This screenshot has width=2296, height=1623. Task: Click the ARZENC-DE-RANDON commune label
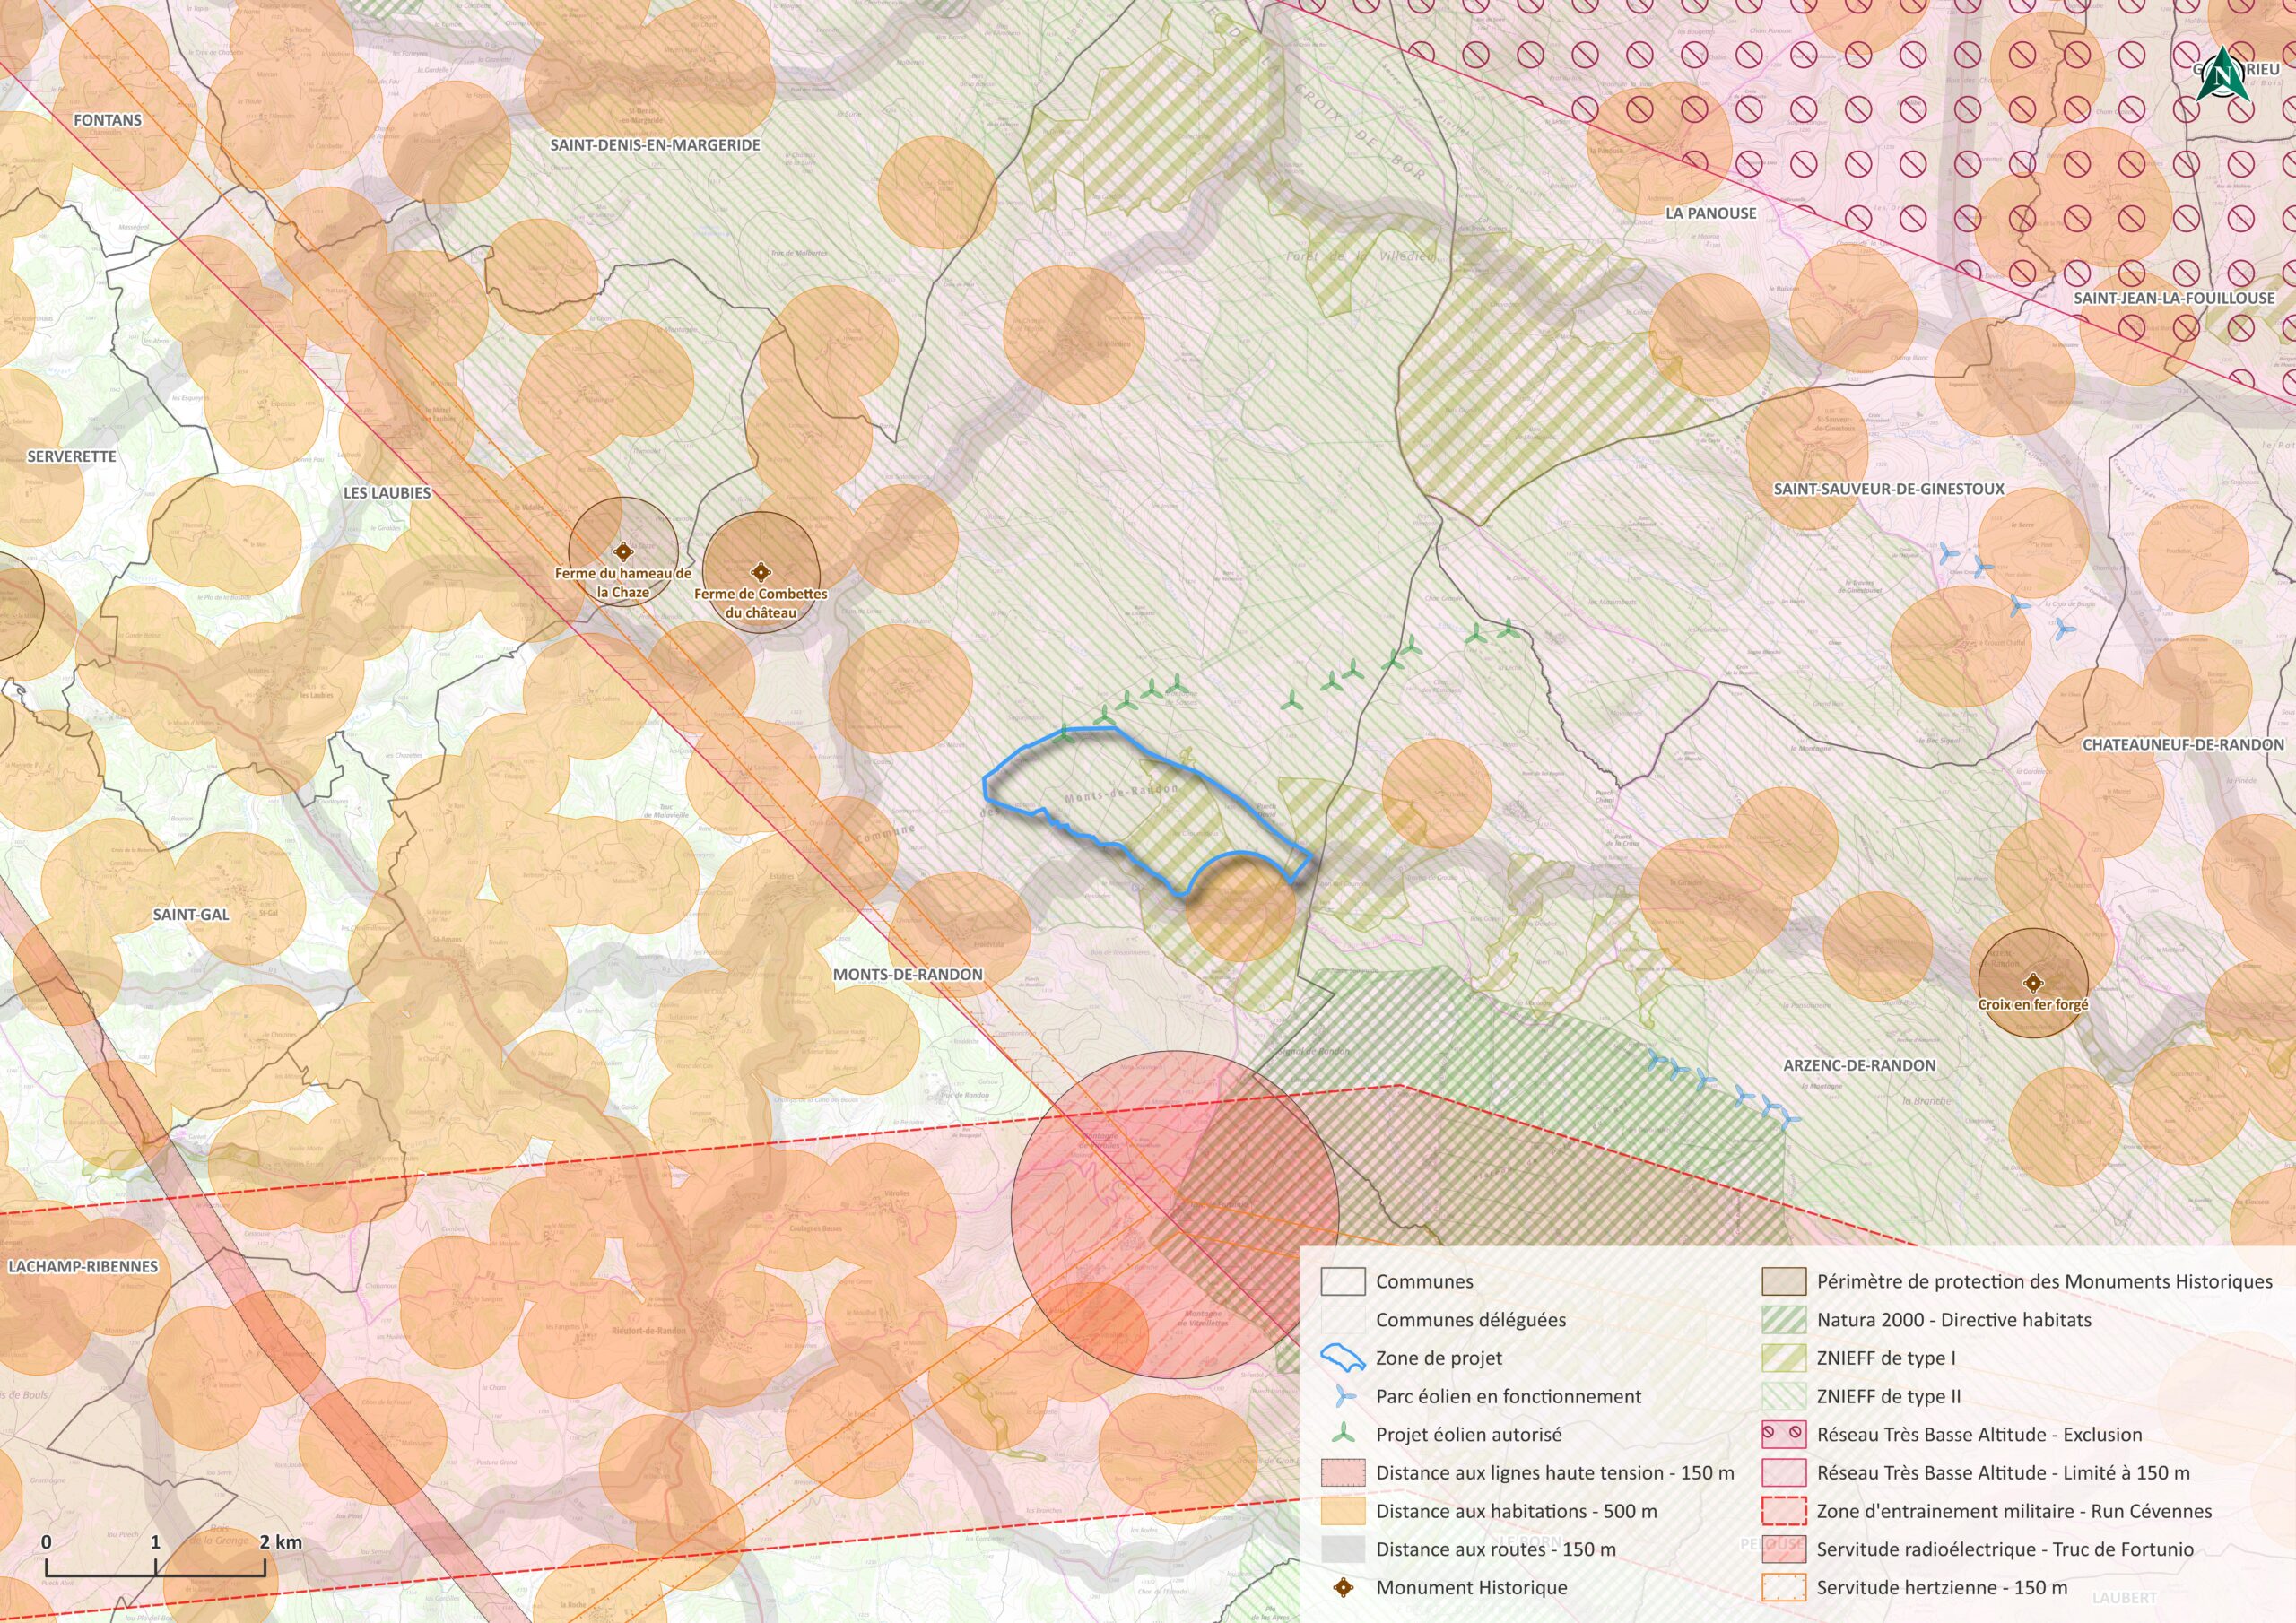click(x=1859, y=1065)
